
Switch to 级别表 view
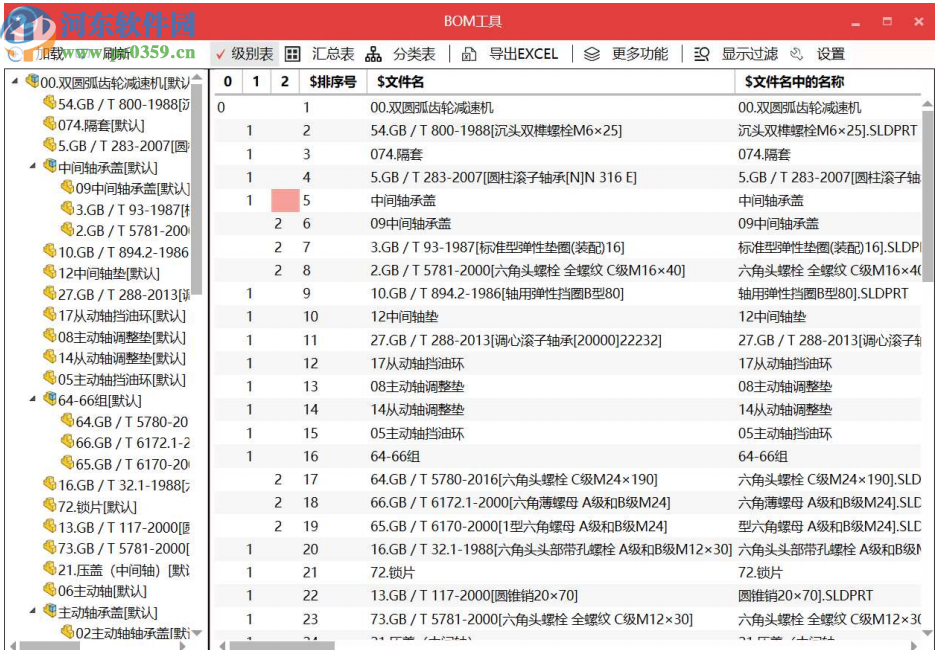point(244,54)
